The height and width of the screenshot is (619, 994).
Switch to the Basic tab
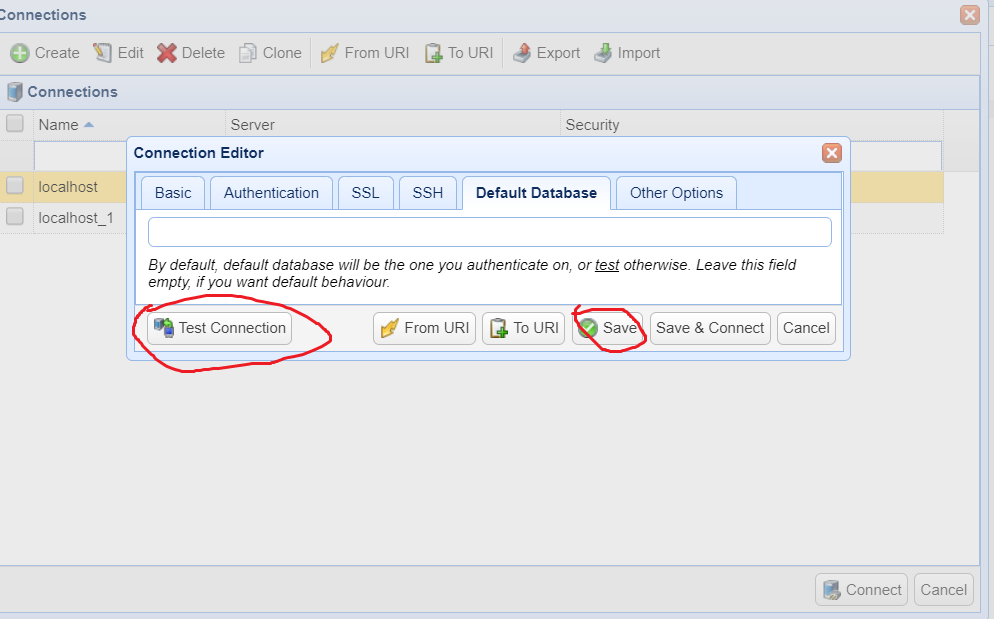tap(173, 193)
